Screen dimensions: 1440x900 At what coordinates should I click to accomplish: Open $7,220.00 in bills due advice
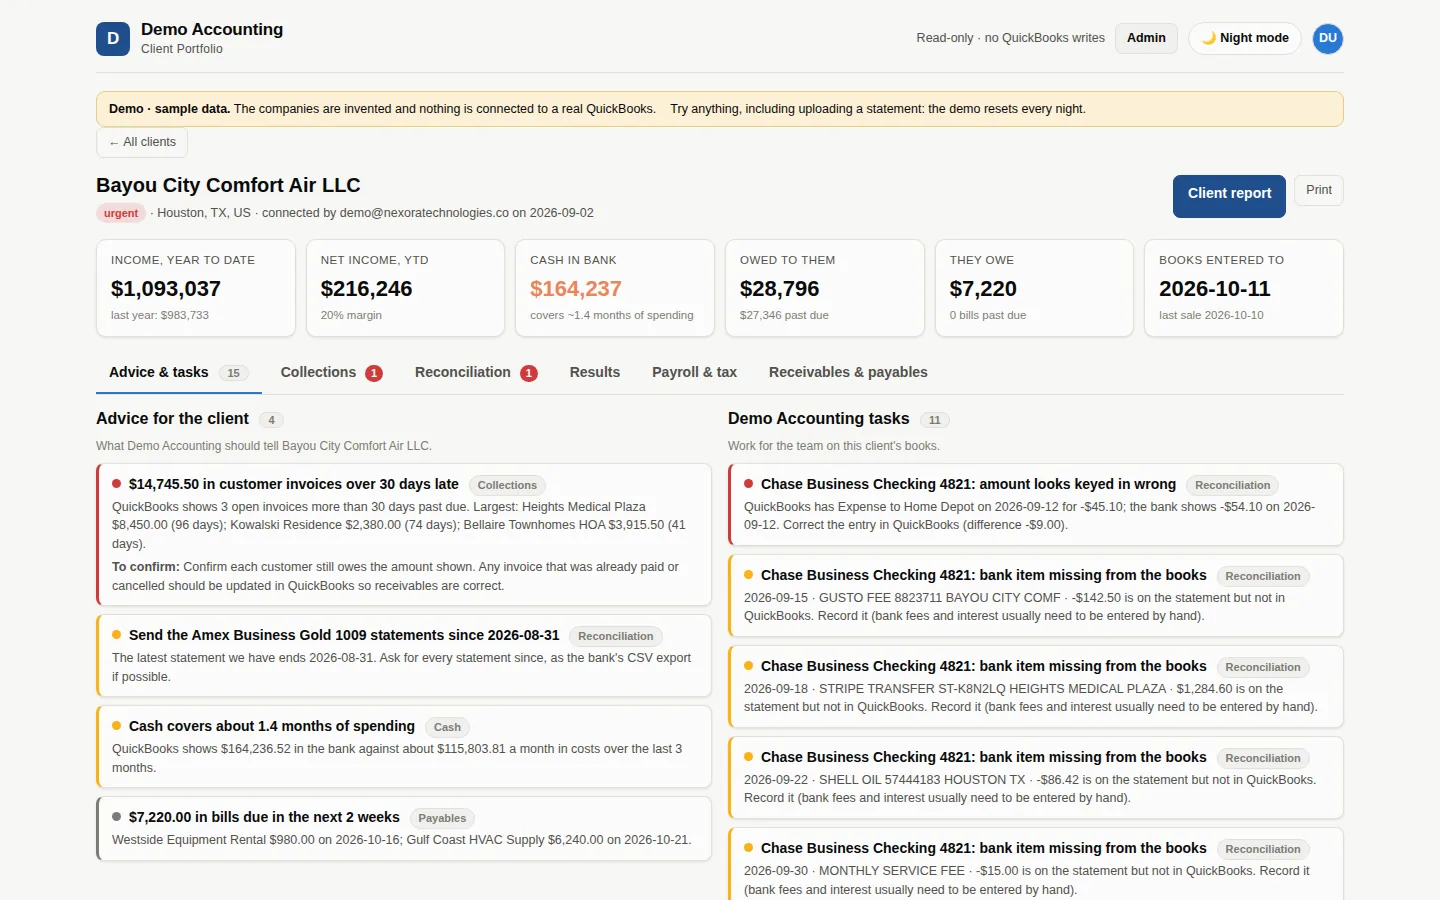[264, 817]
